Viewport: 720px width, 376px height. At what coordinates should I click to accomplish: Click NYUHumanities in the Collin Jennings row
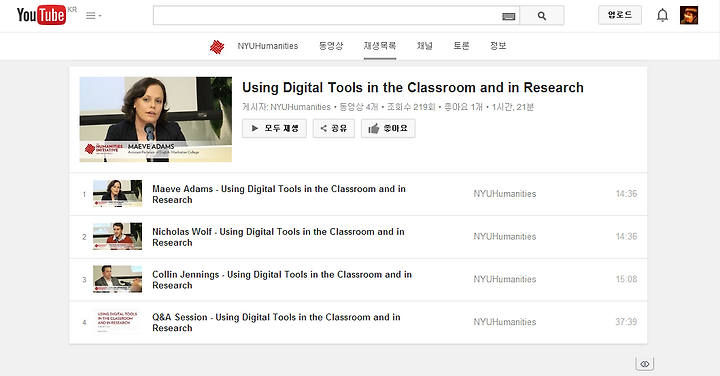pos(505,279)
